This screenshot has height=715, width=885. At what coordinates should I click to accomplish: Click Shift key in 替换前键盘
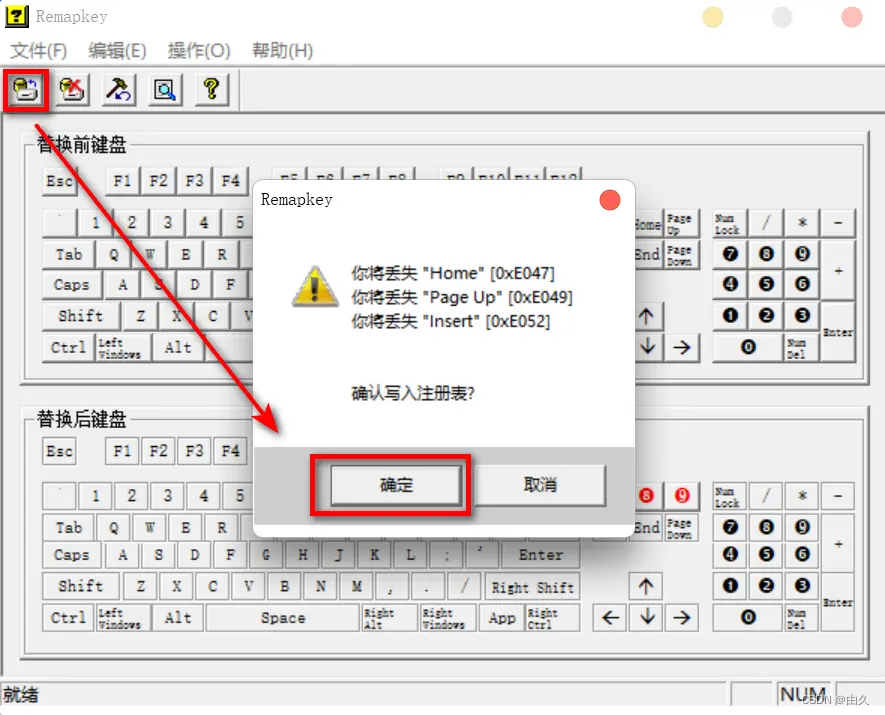81,315
